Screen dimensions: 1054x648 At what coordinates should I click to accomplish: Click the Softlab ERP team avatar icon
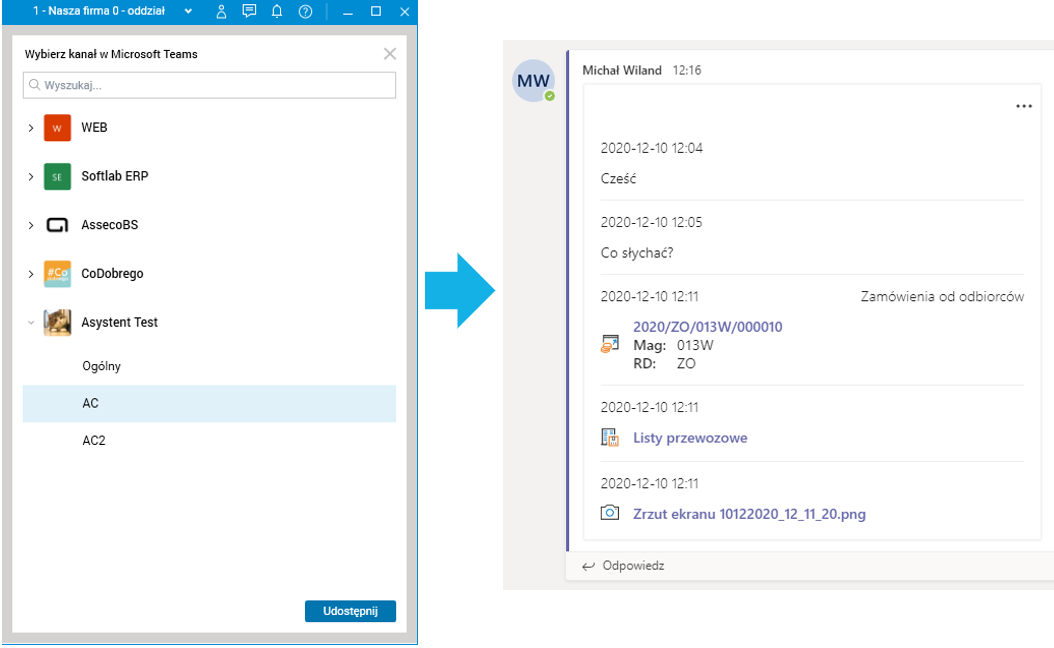coord(57,176)
